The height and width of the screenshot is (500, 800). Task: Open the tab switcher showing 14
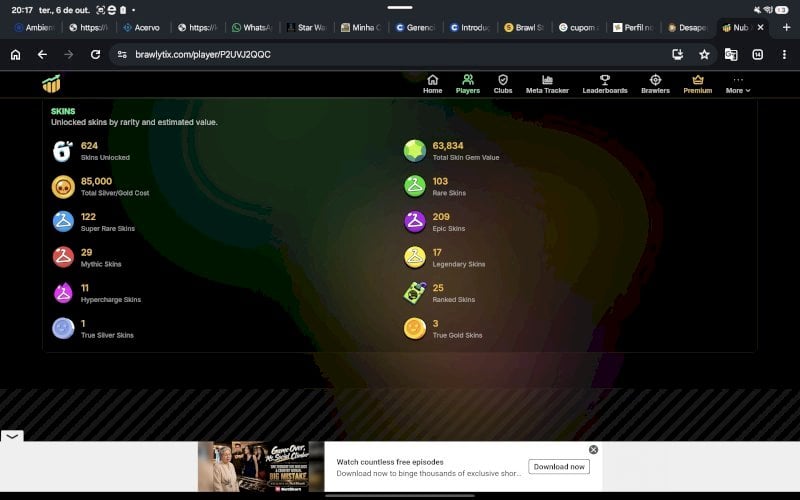point(758,55)
